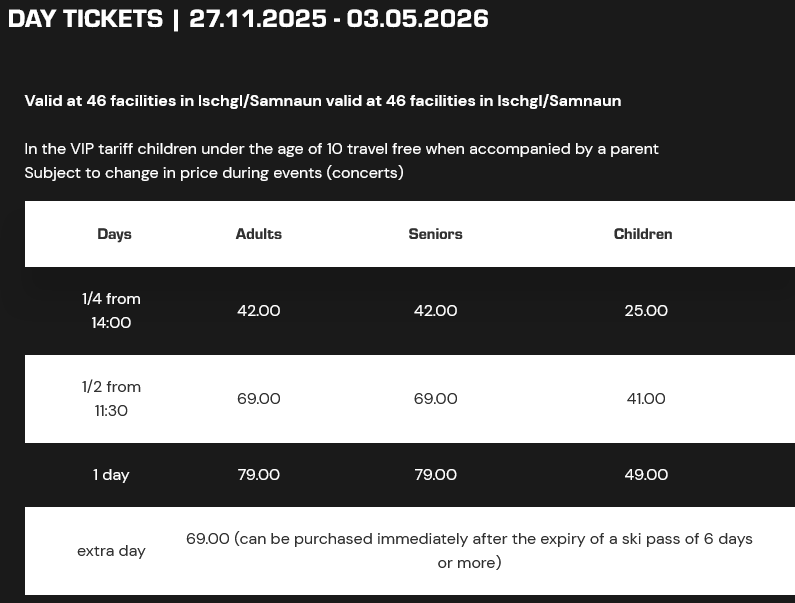
Task: Click children price 25.00
Action: click(645, 311)
